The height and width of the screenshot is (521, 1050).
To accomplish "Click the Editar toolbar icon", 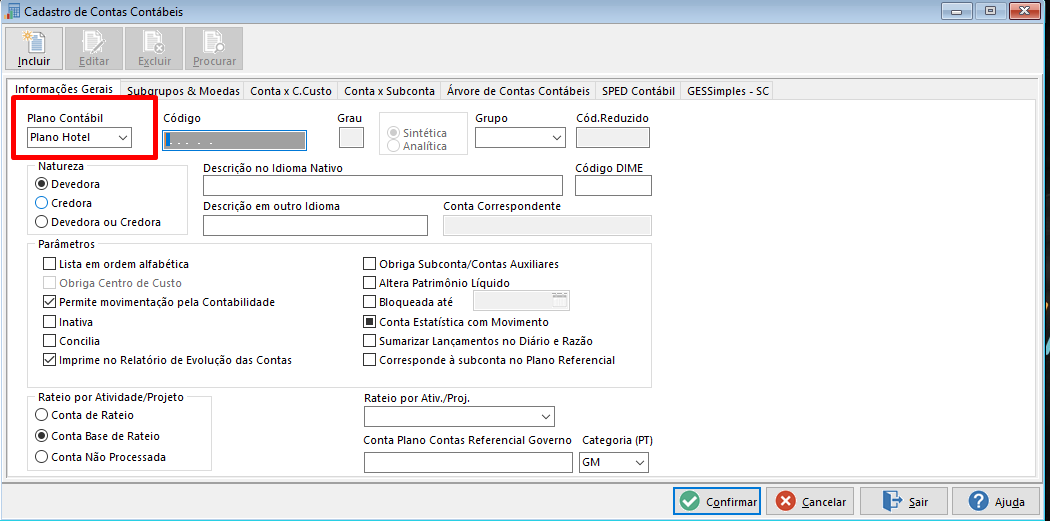I will [94, 48].
